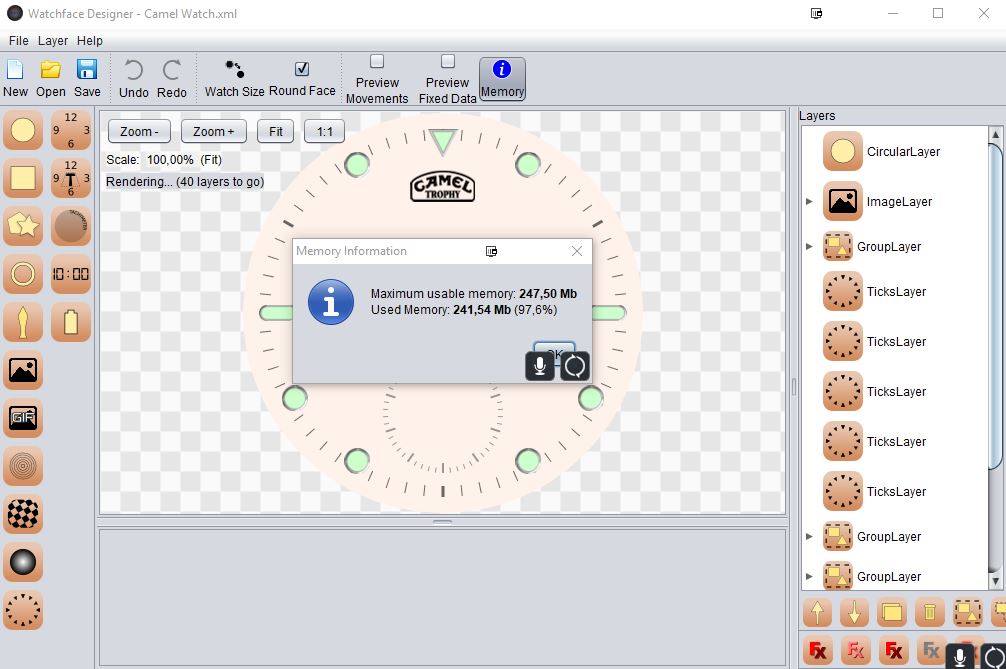
Task: Select the numbers tool with T text symbol
Action: coord(71,178)
